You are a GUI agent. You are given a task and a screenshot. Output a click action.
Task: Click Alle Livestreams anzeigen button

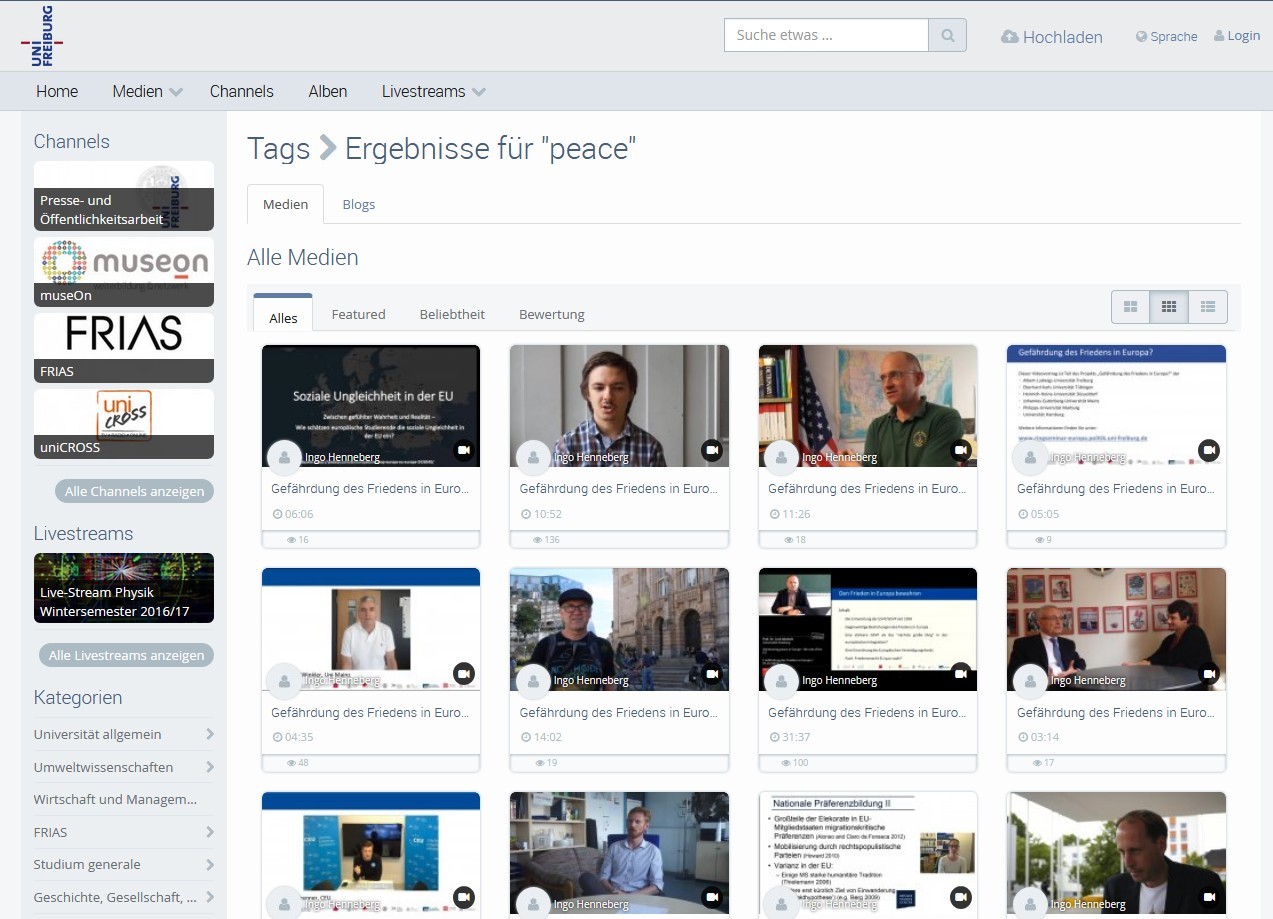pos(126,655)
